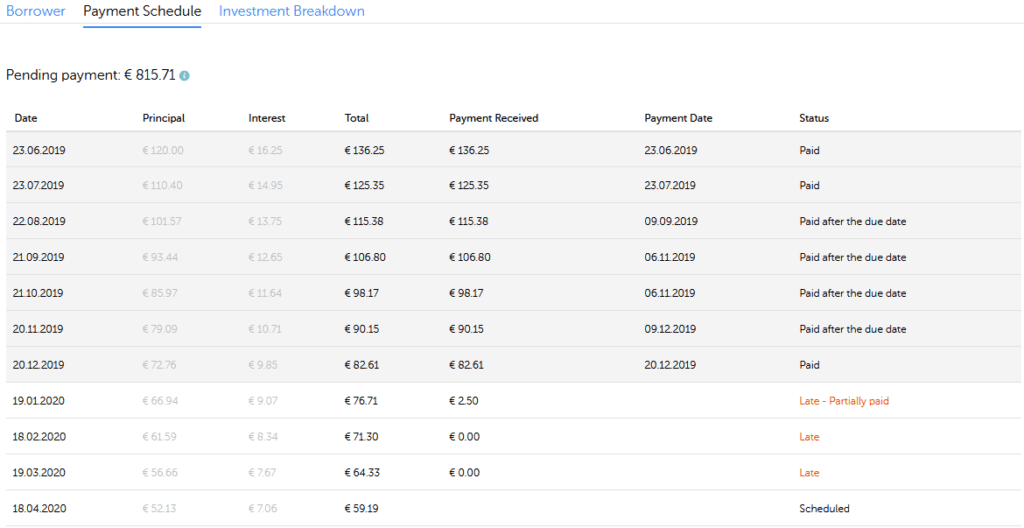
Task: Select the 19.03.2020 due date cell
Action: pyautogui.click(x=39, y=472)
